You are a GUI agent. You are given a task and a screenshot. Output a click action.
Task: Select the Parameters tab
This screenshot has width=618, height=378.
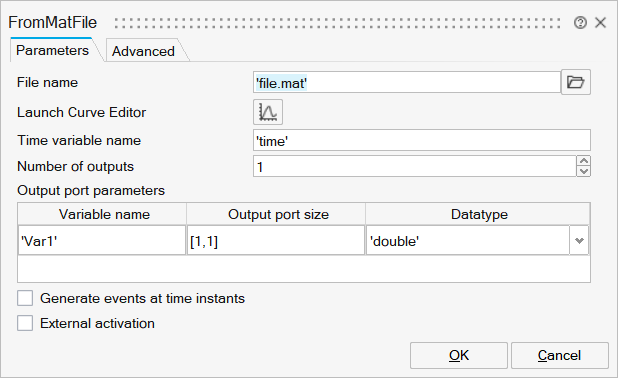53,50
